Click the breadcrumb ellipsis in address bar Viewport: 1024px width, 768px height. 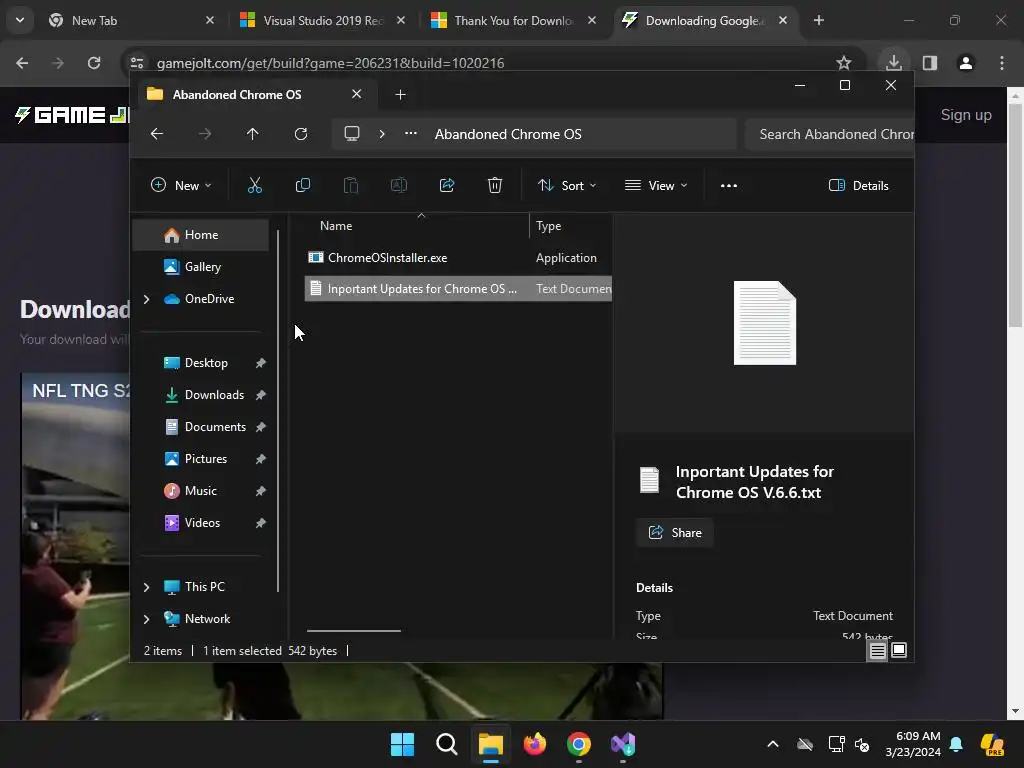coord(411,133)
